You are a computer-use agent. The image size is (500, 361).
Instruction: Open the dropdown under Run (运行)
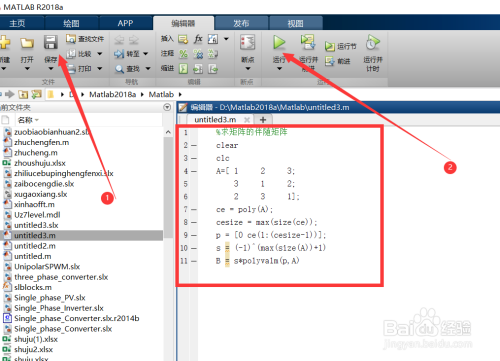click(279, 69)
